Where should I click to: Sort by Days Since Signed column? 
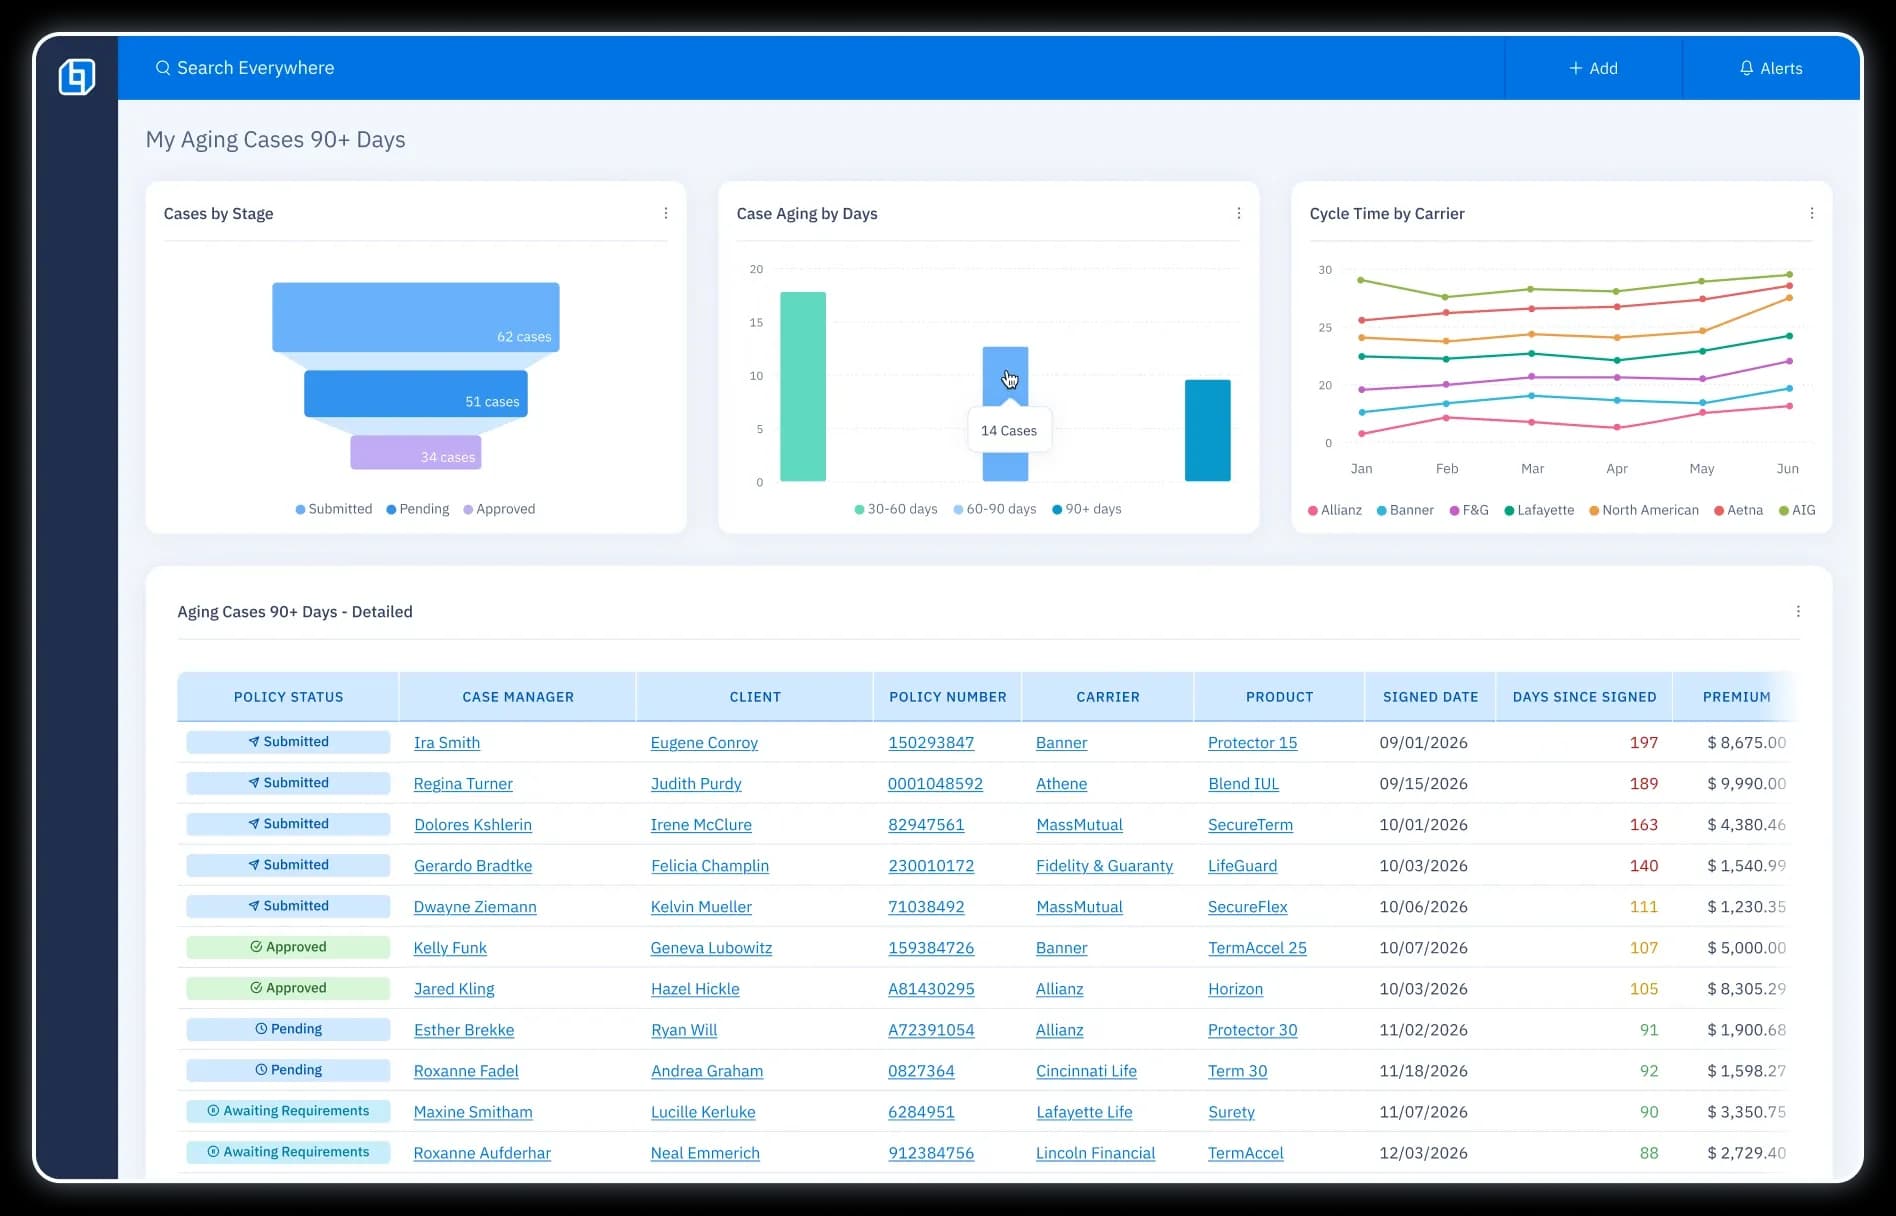(1583, 697)
